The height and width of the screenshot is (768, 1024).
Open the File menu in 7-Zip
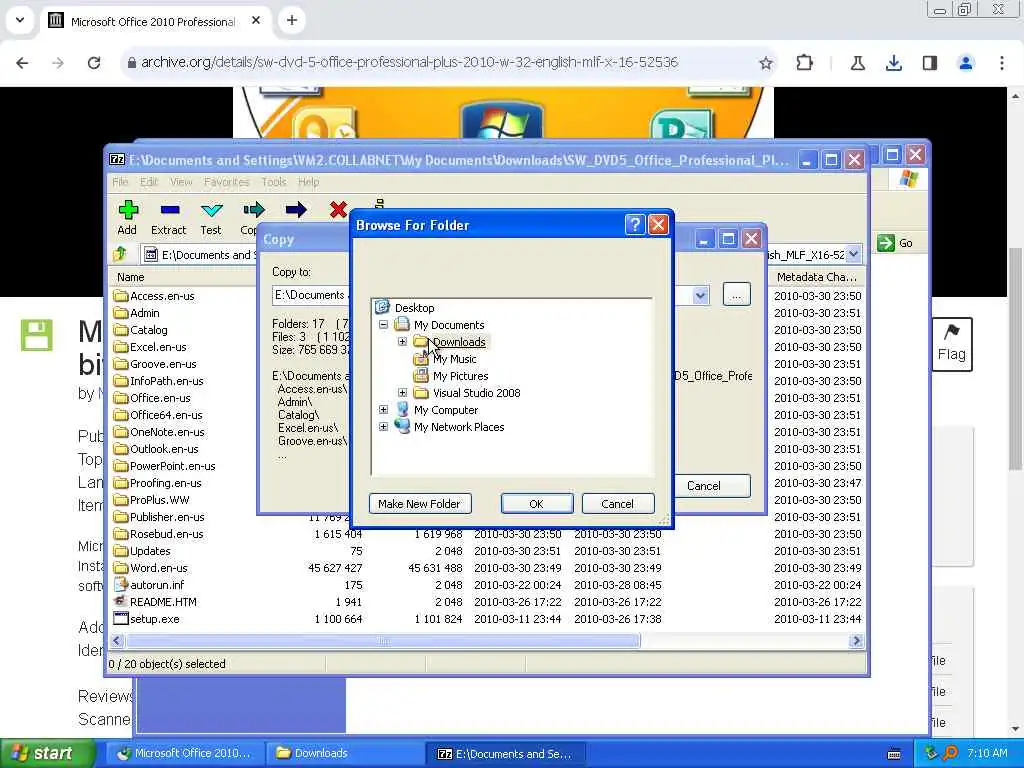pos(120,182)
